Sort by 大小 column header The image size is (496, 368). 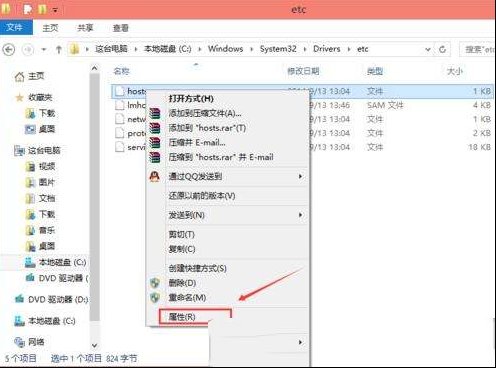pyautogui.click(x=455, y=71)
